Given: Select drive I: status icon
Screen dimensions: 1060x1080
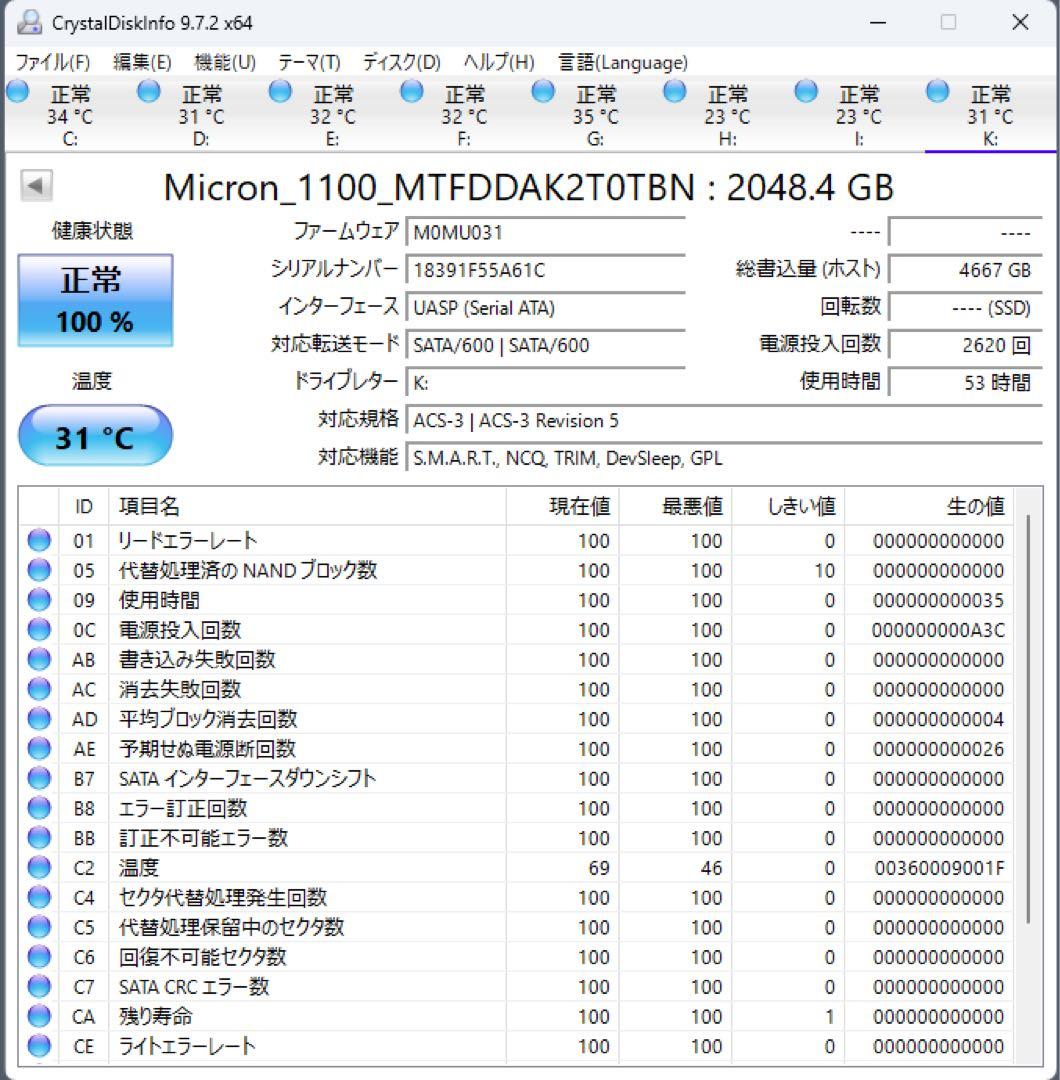Looking at the screenshot, I should pyautogui.click(x=806, y=92).
